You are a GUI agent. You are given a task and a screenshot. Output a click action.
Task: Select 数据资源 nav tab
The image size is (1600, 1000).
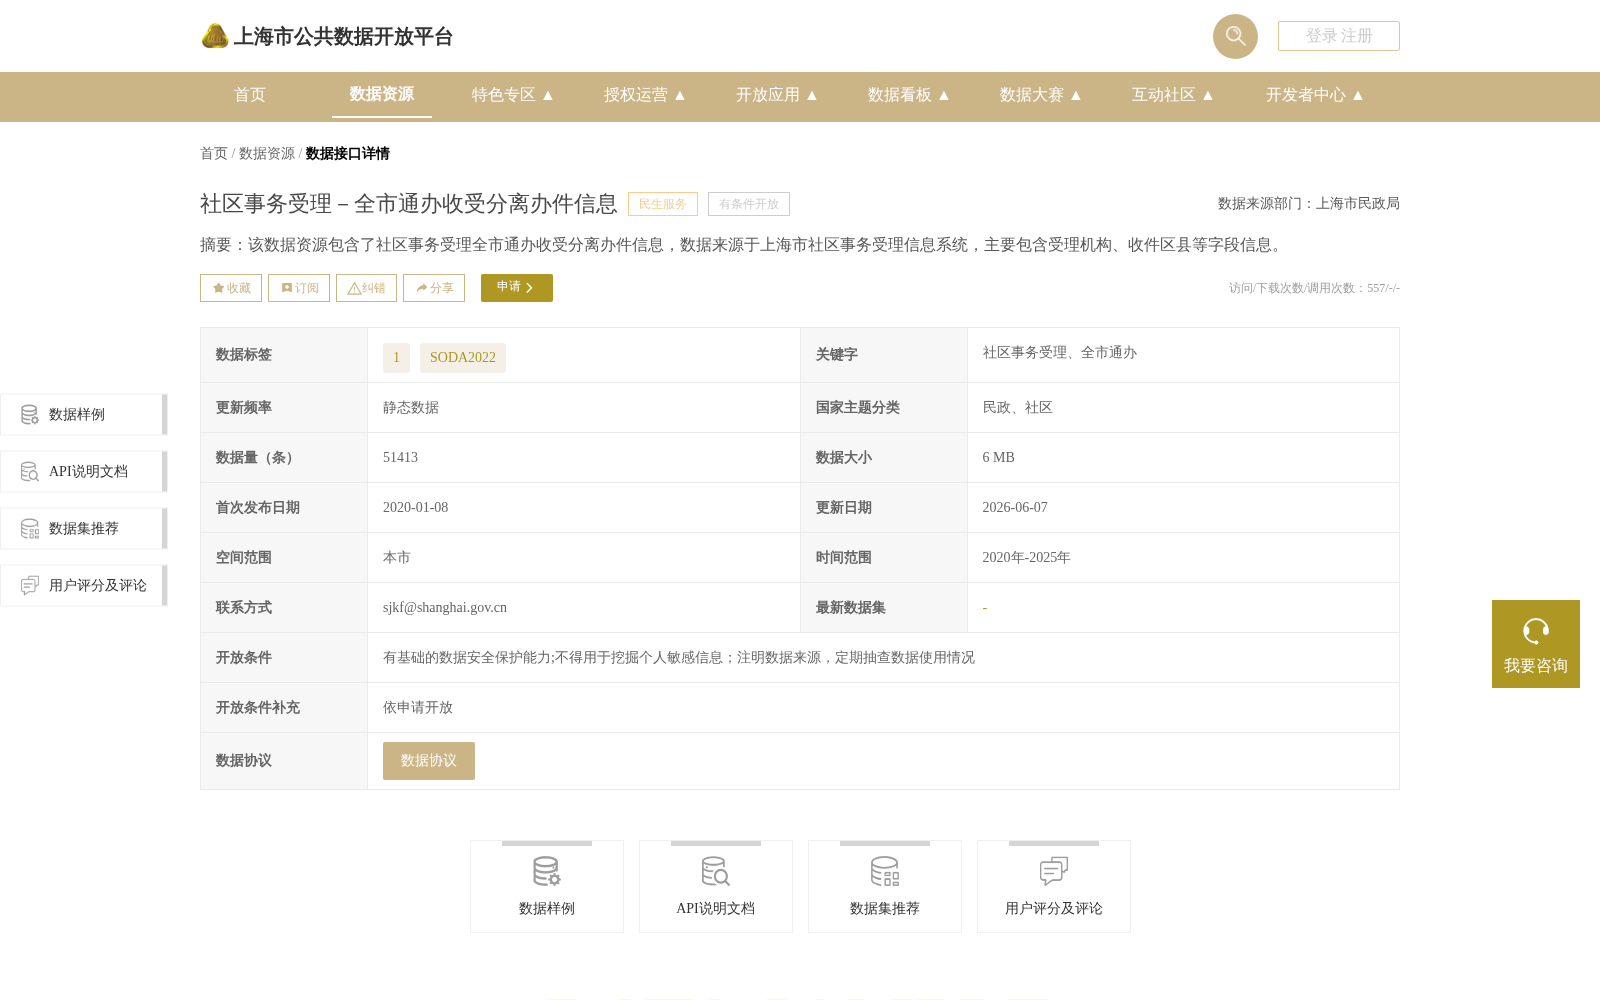click(x=382, y=94)
